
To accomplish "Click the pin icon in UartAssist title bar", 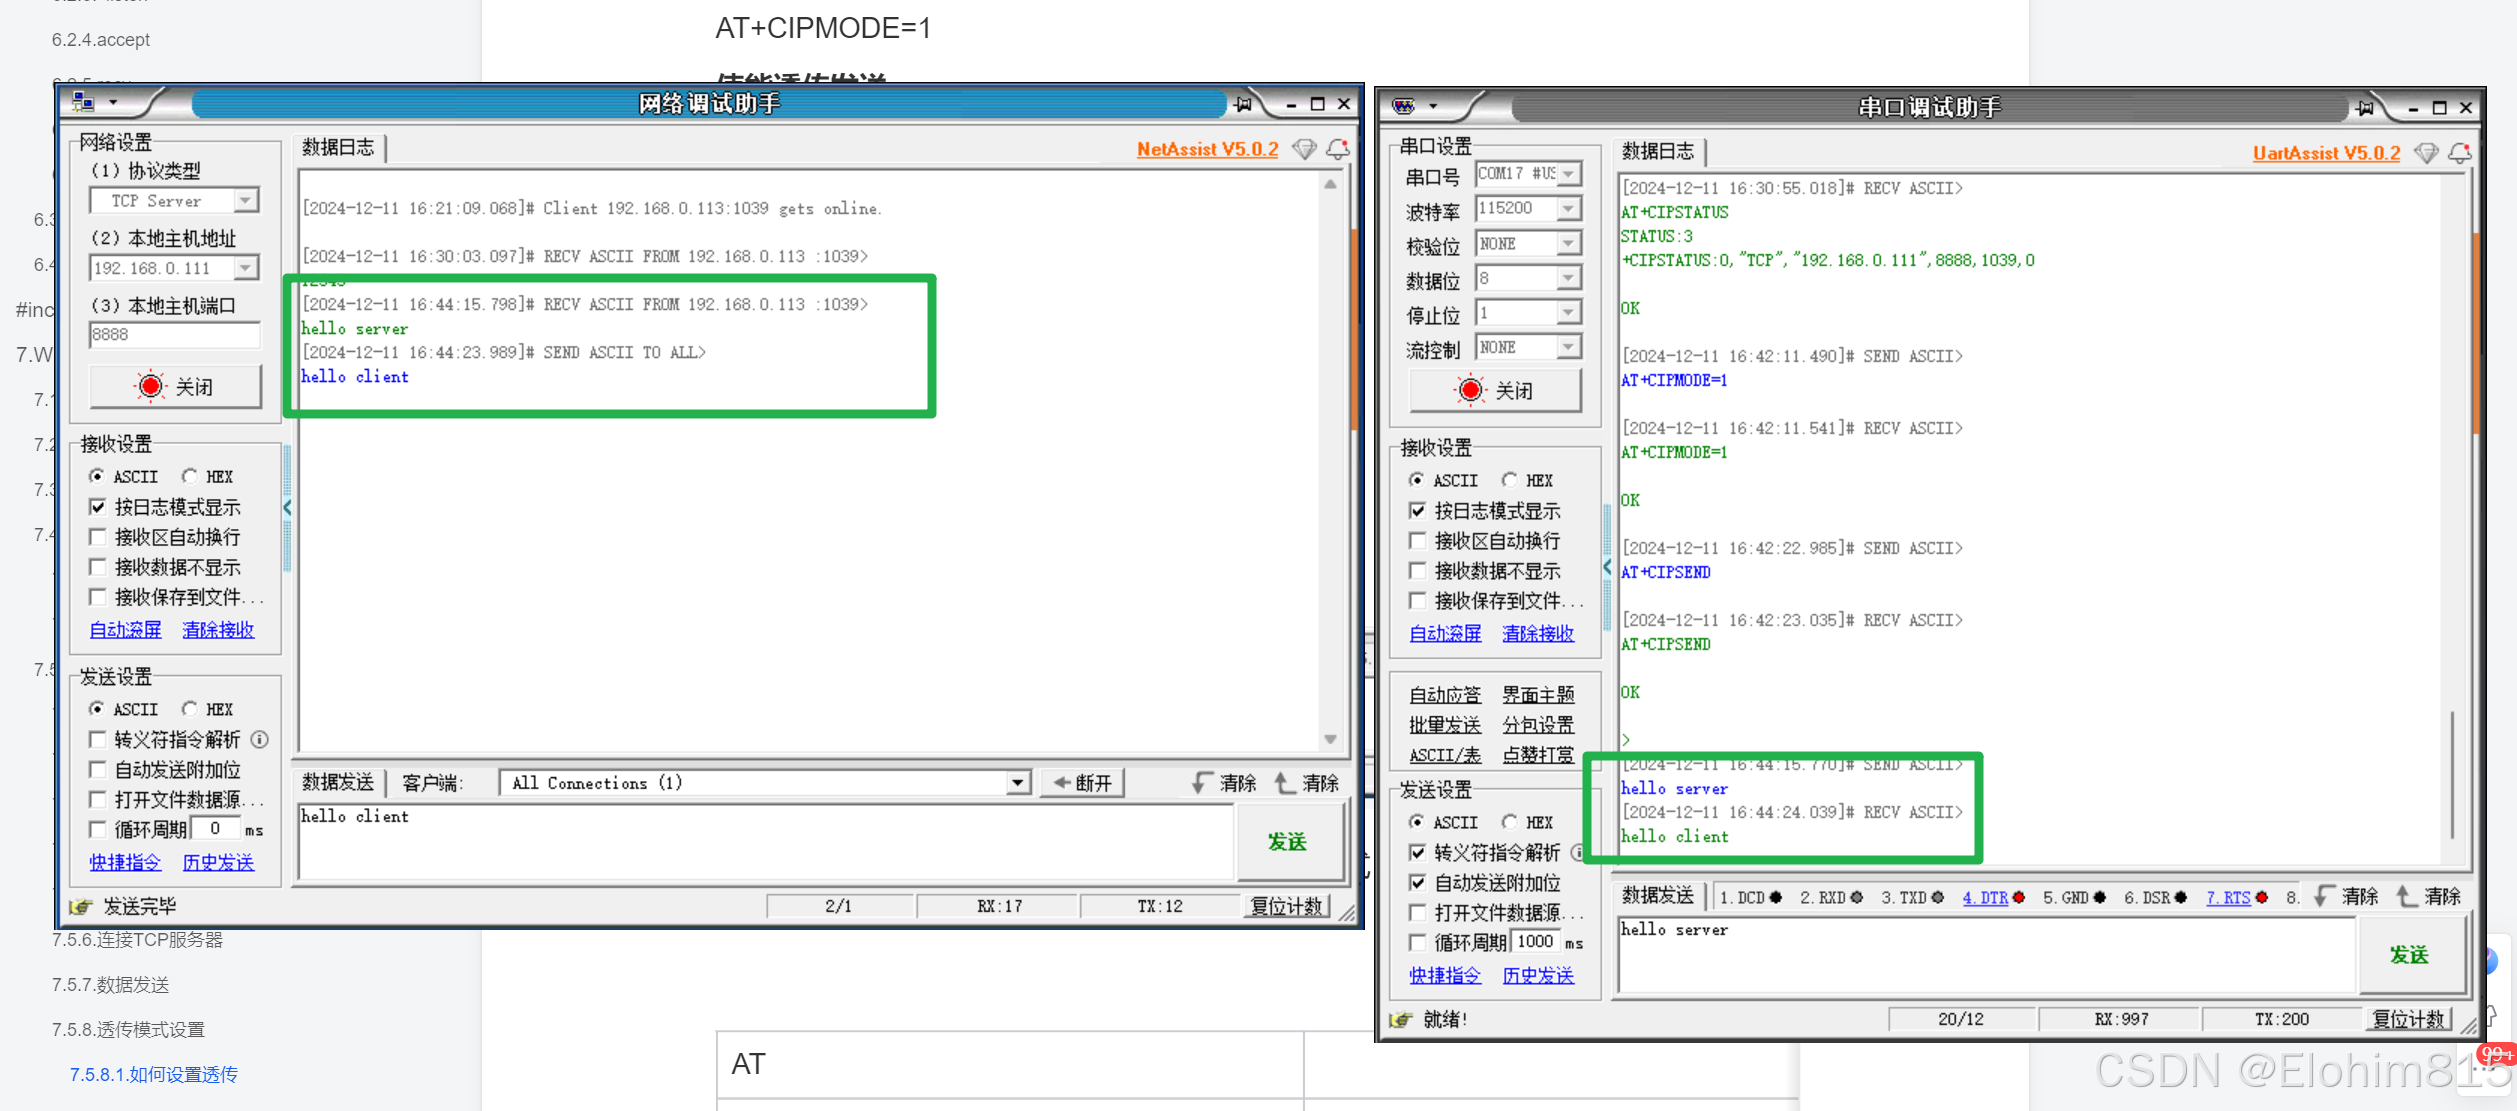I will pyautogui.click(x=2364, y=107).
